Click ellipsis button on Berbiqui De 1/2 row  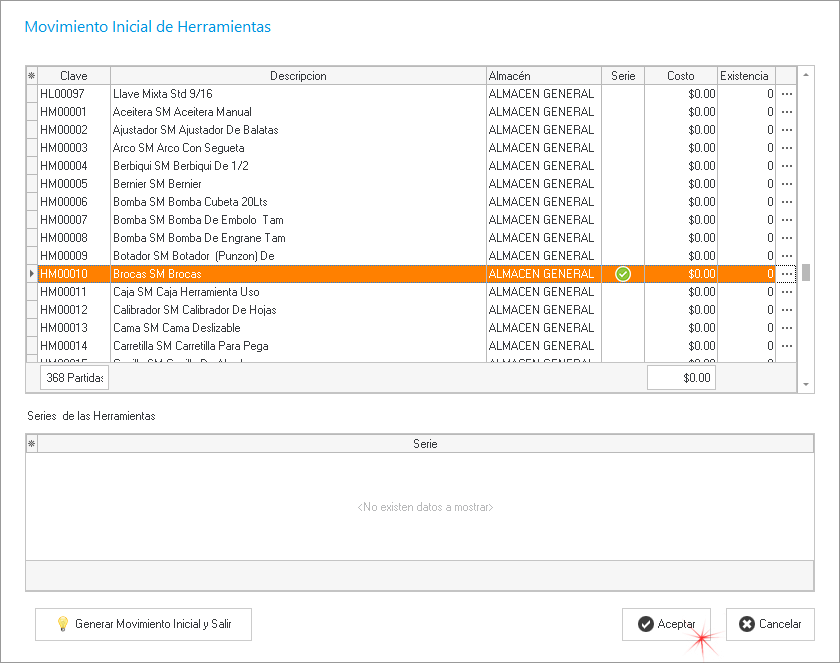coord(787,166)
